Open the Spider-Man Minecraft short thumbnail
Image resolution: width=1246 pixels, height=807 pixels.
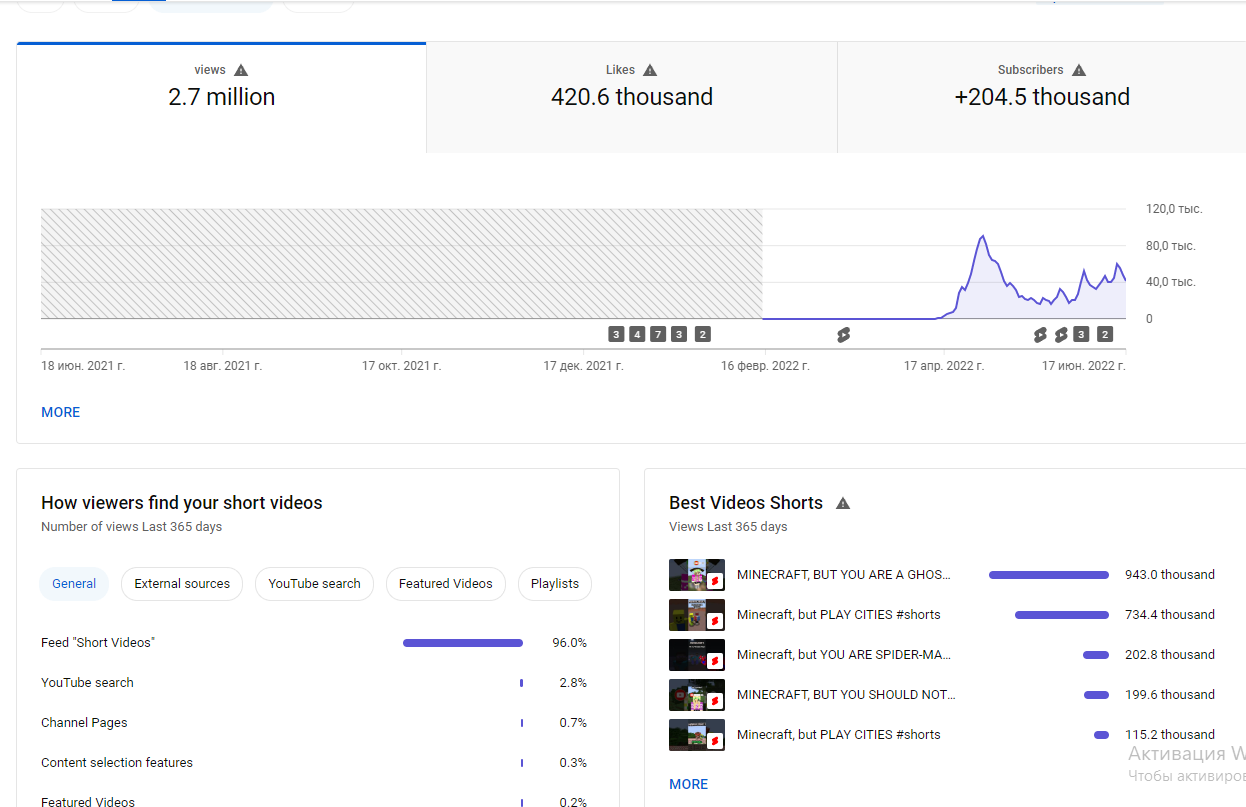(x=697, y=655)
